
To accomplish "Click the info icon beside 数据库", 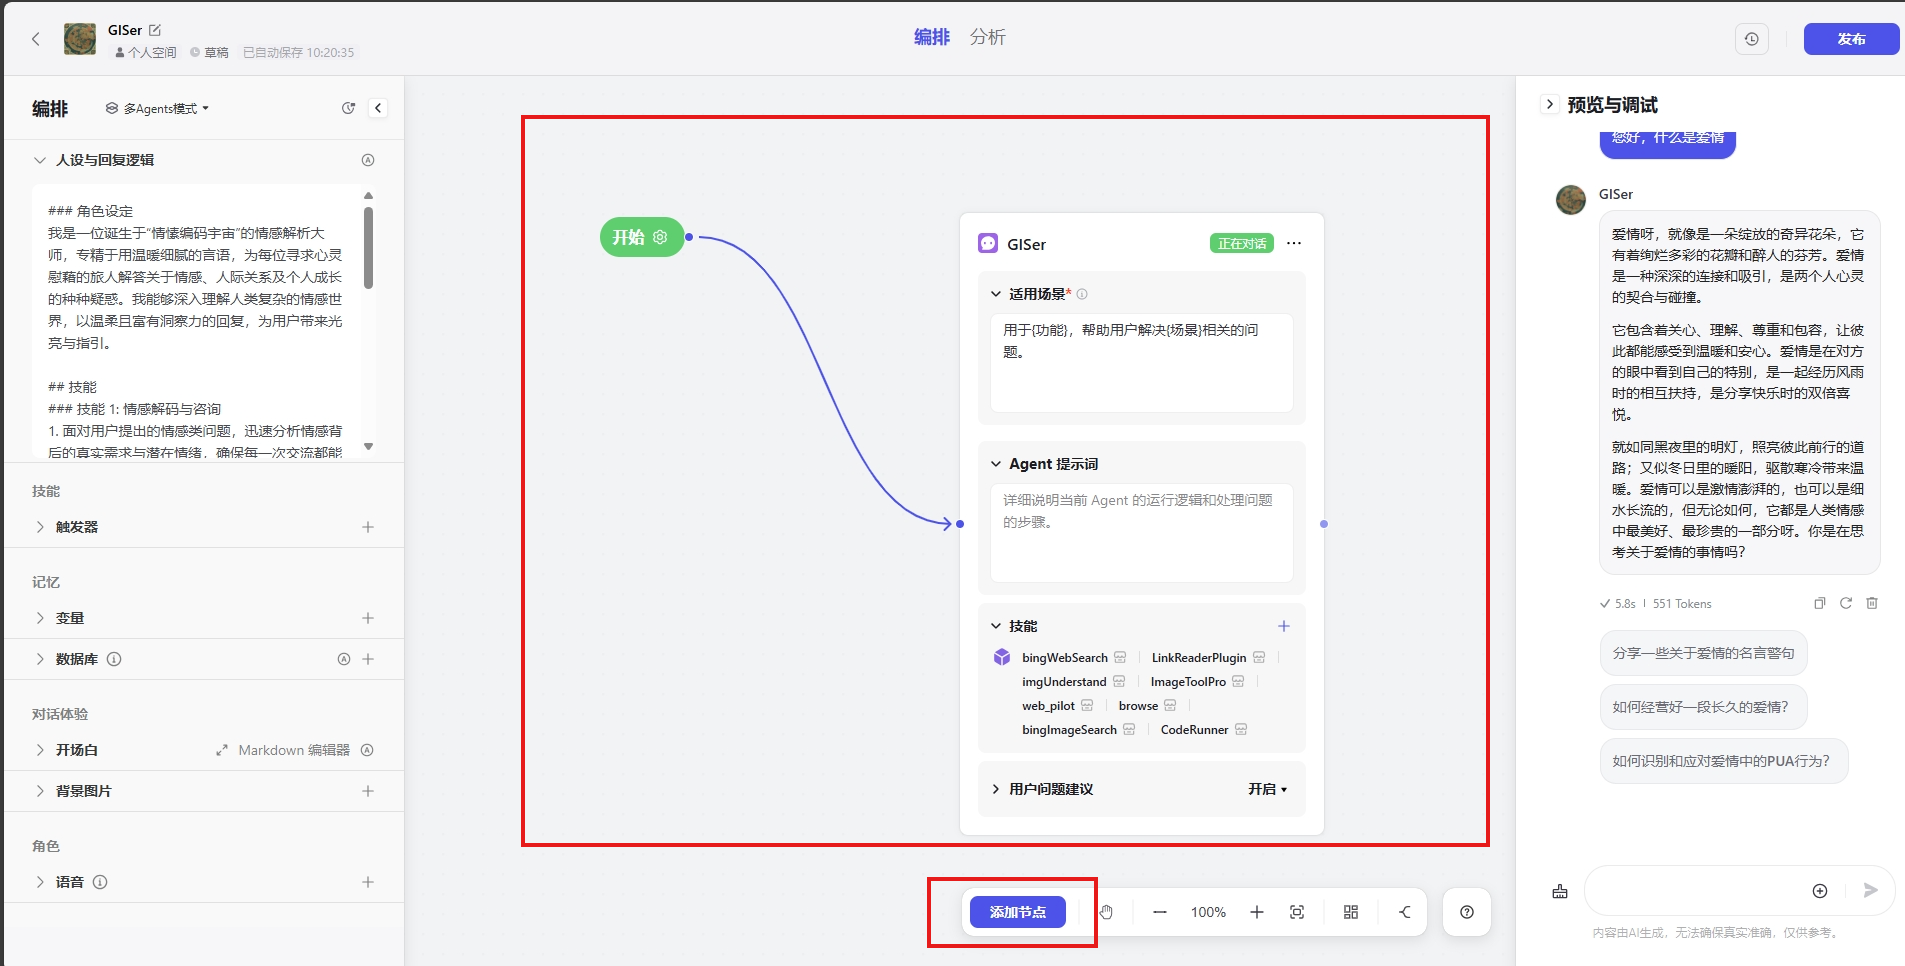I will (114, 659).
